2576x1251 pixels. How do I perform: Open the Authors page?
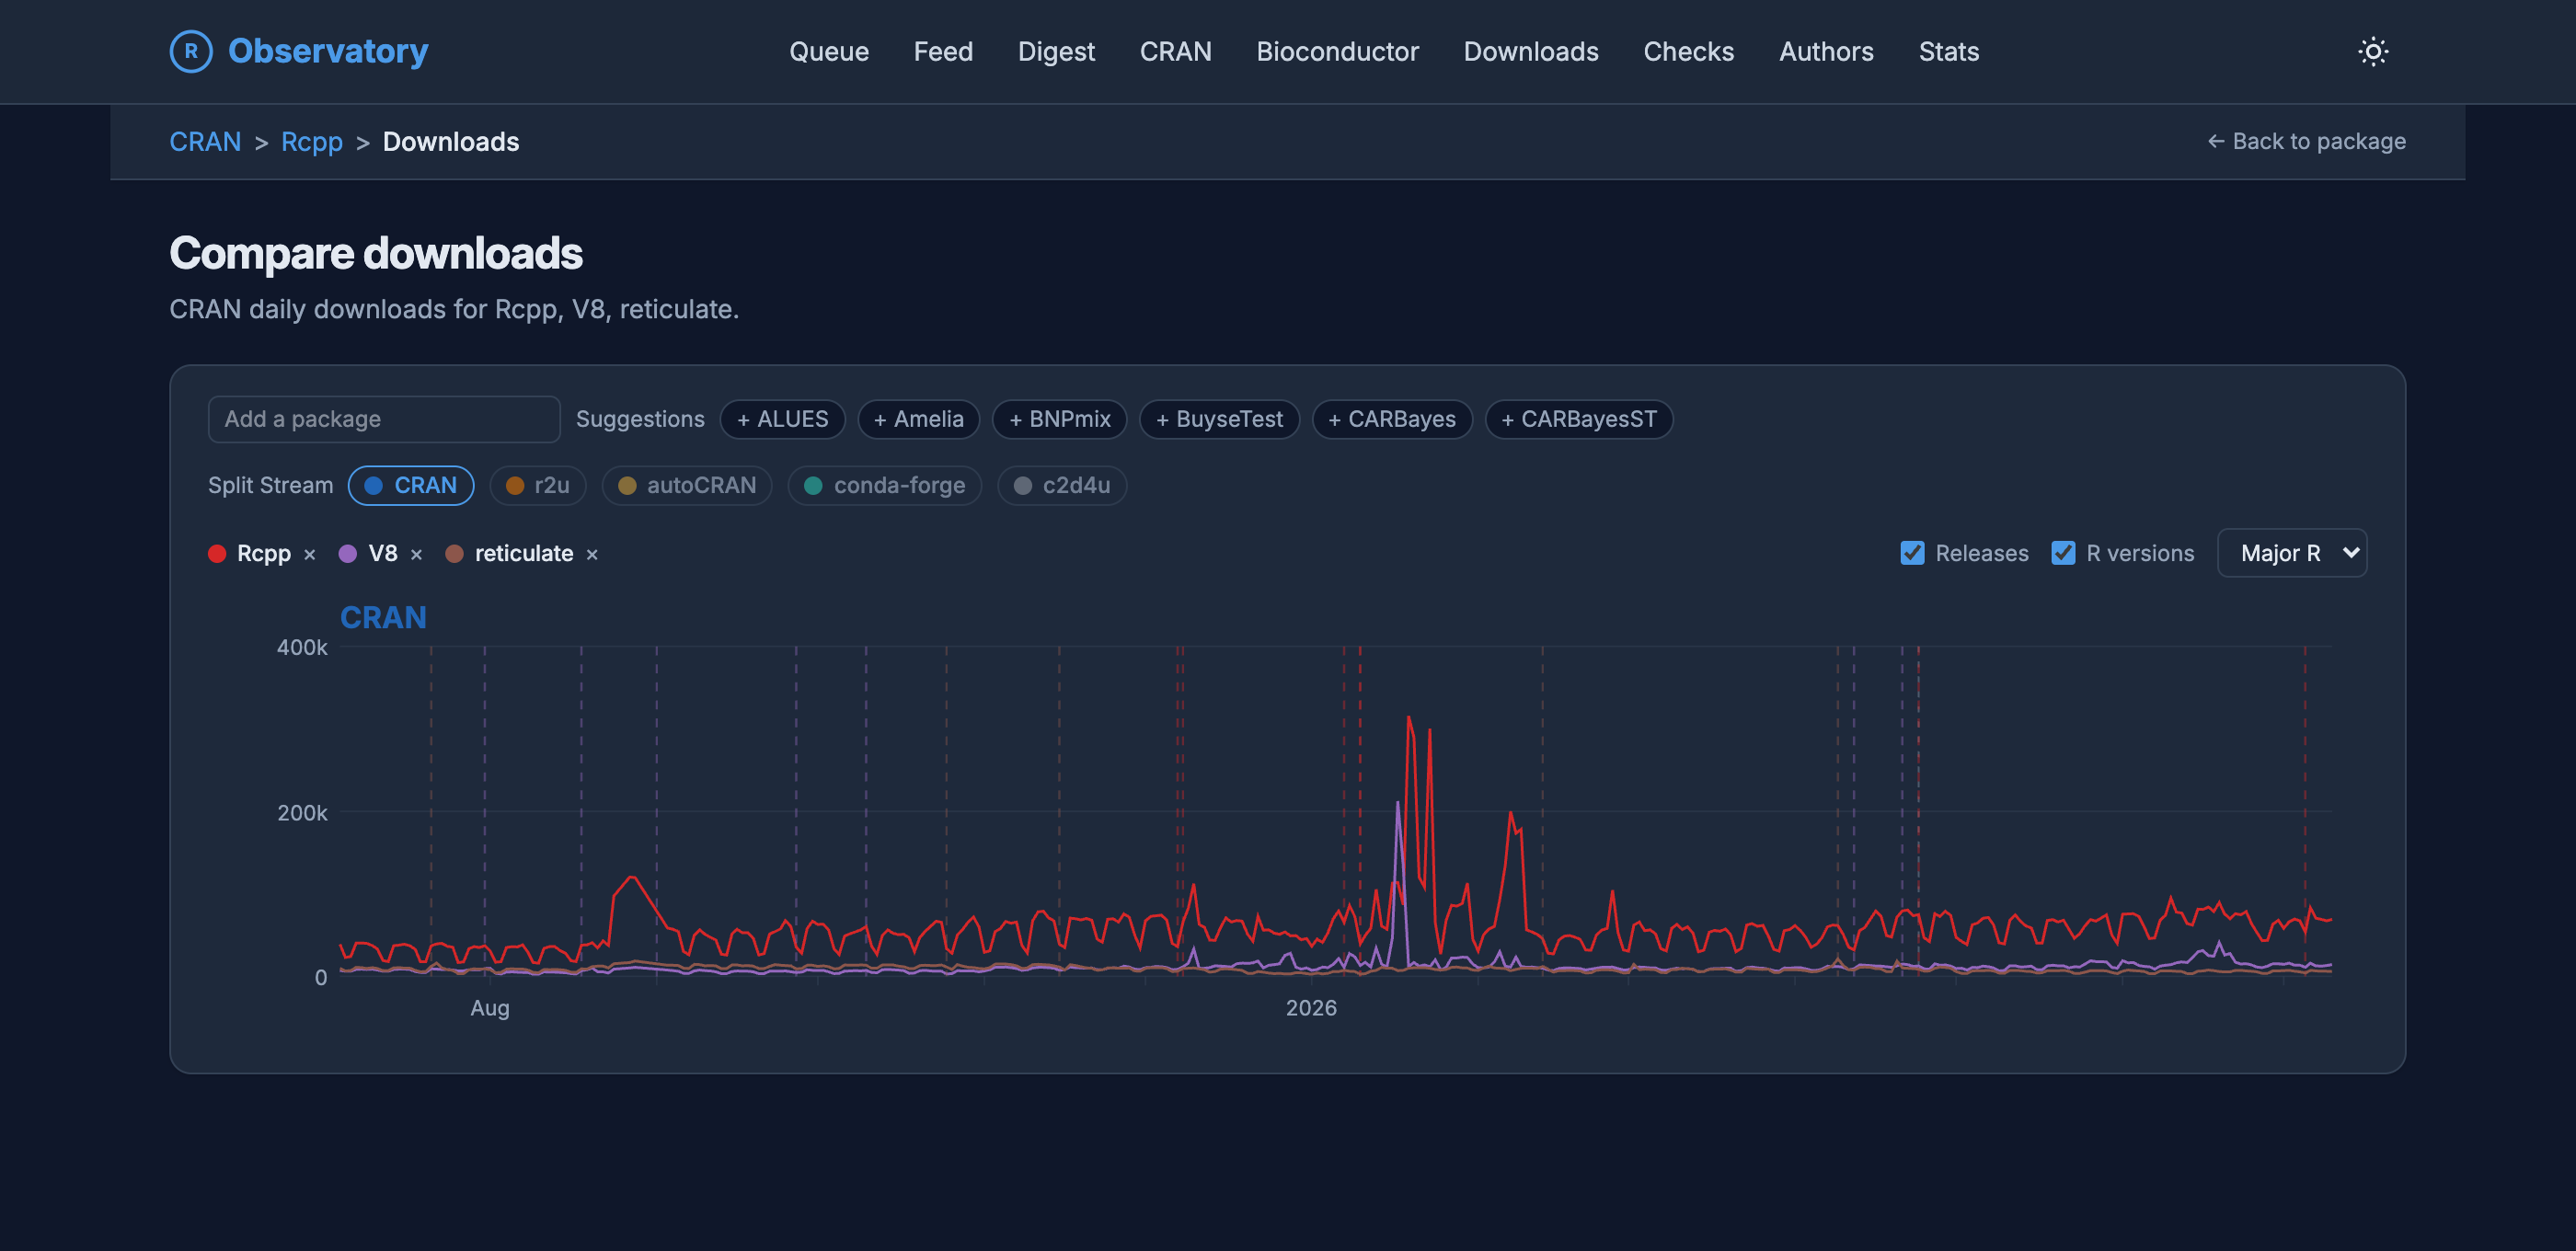click(x=1825, y=51)
